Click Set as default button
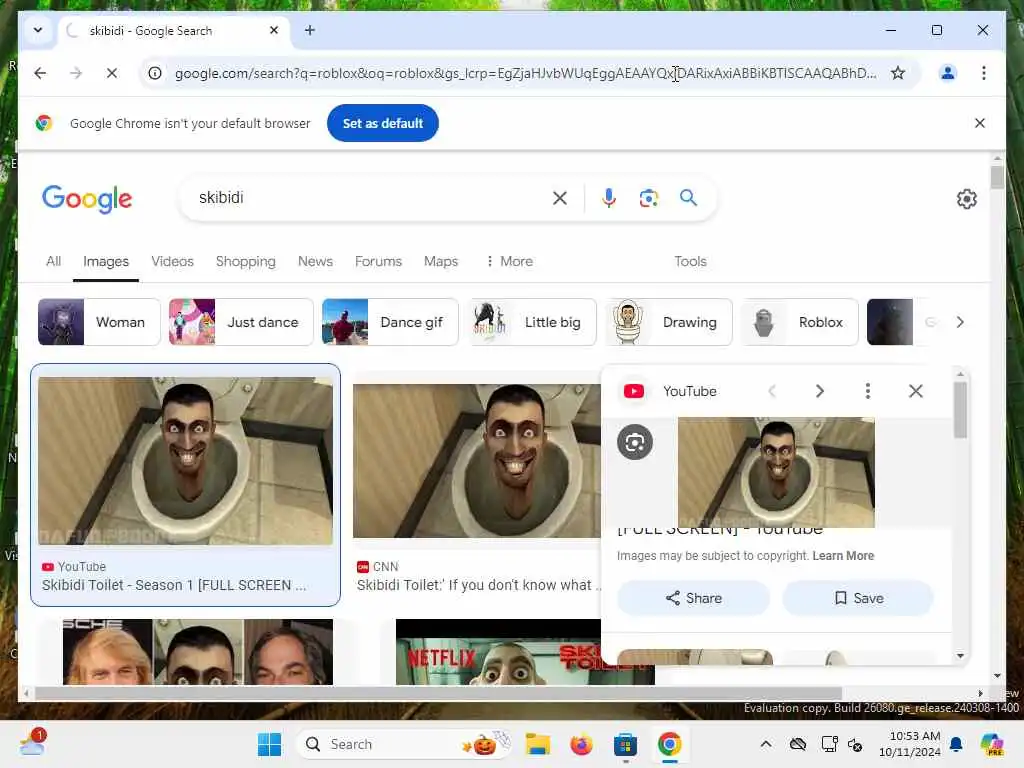1024x768 pixels. (x=383, y=123)
